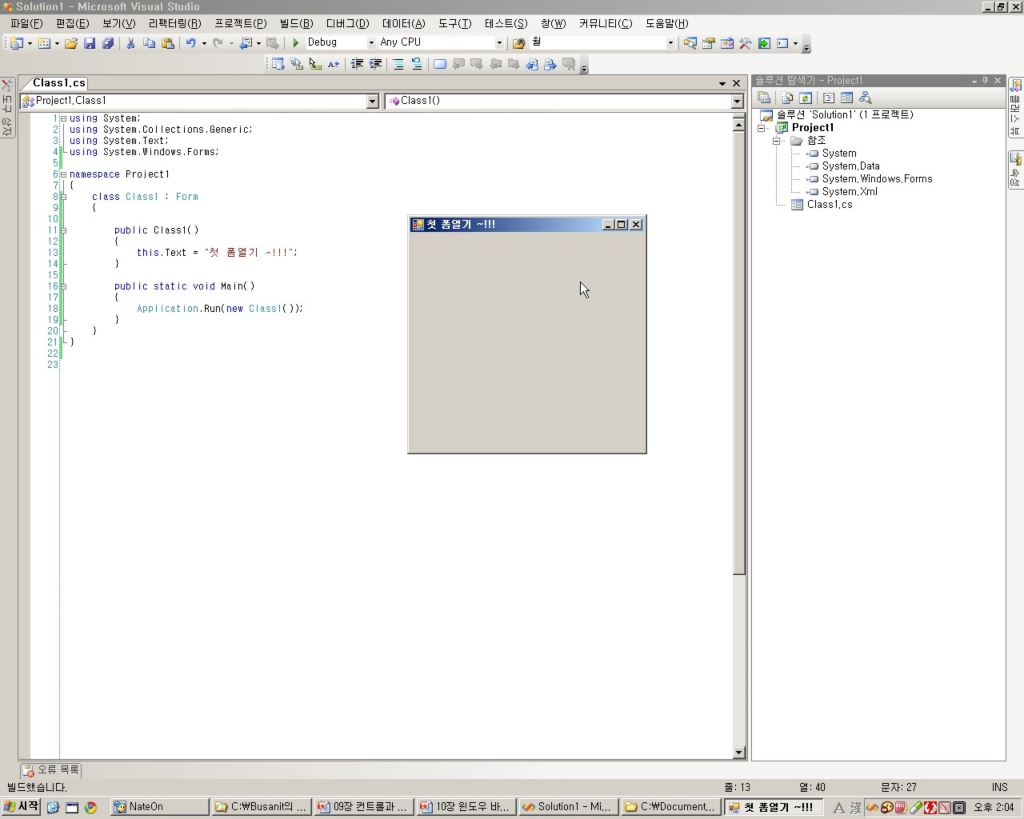Open the Start Page toolbar icon
1024x819 pixels.
764,43
